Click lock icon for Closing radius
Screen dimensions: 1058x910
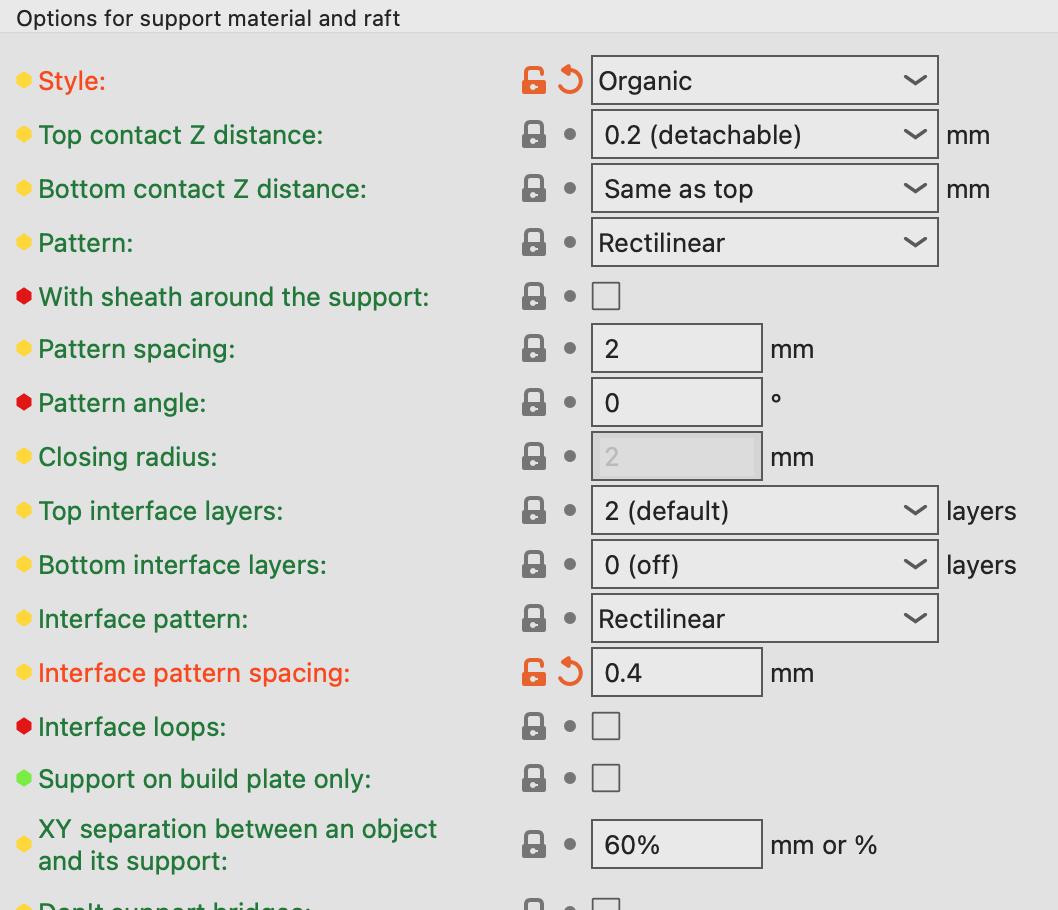(534, 457)
